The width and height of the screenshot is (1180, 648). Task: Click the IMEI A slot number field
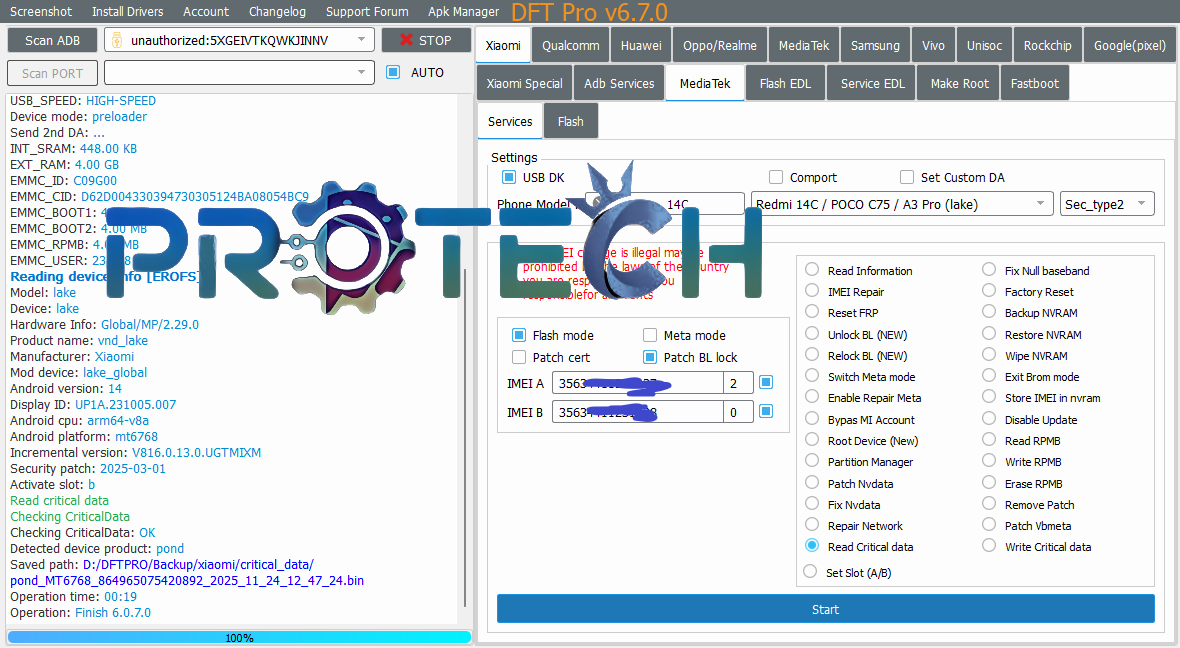pyautogui.click(x=738, y=382)
